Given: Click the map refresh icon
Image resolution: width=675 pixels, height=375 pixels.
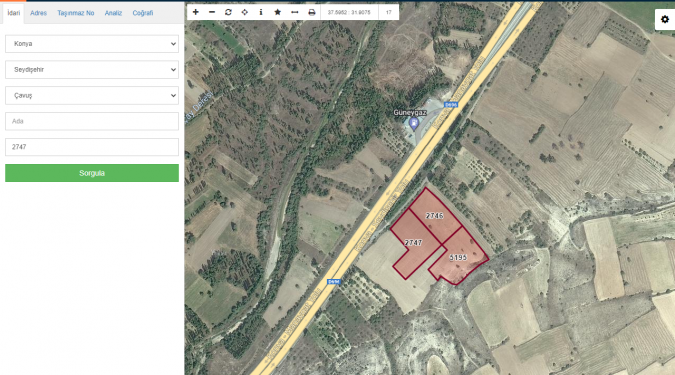Looking at the screenshot, I should [228, 12].
